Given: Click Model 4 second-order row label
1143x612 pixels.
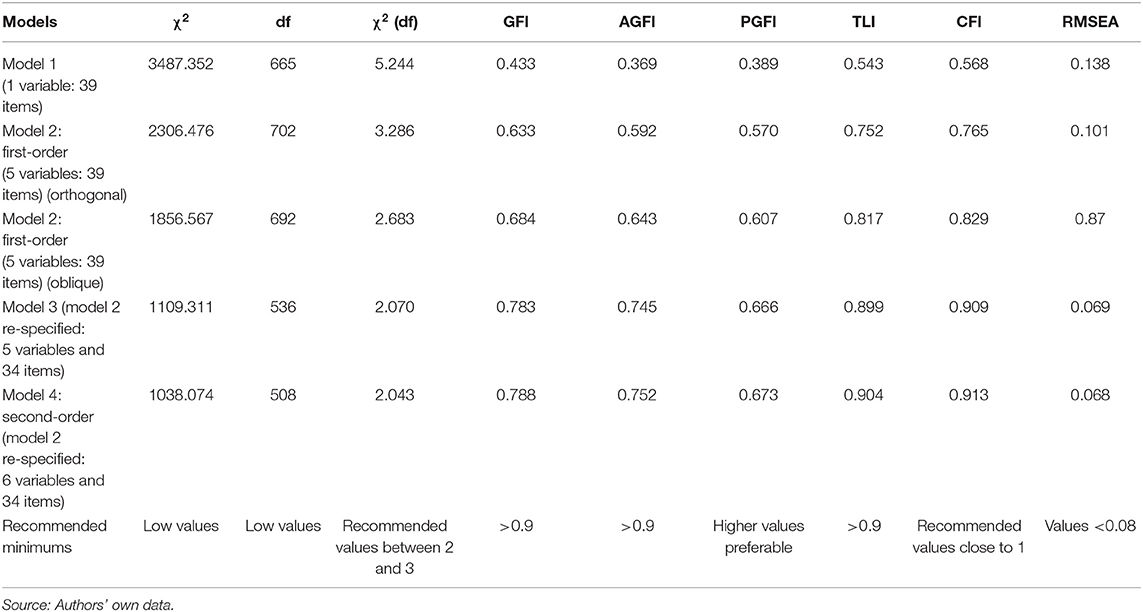Looking at the screenshot, I should (53, 448).
